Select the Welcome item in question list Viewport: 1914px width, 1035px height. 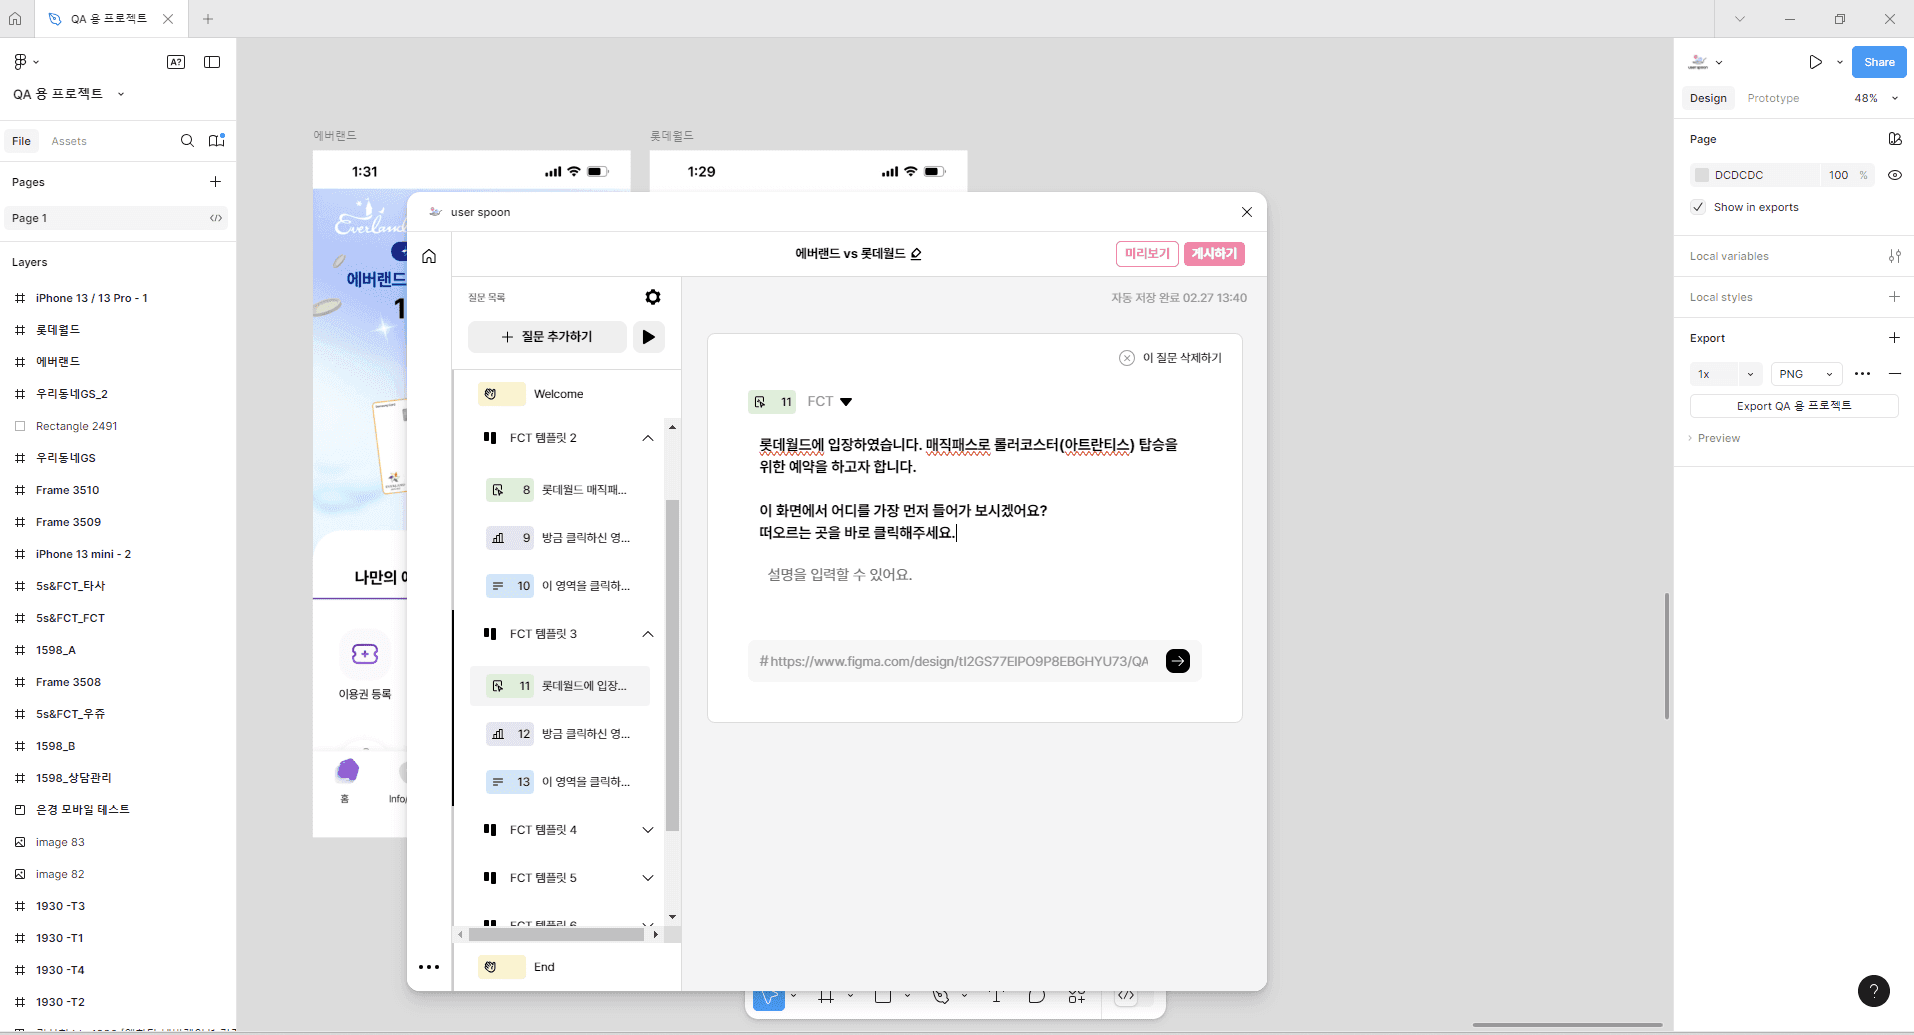click(558, 394)
